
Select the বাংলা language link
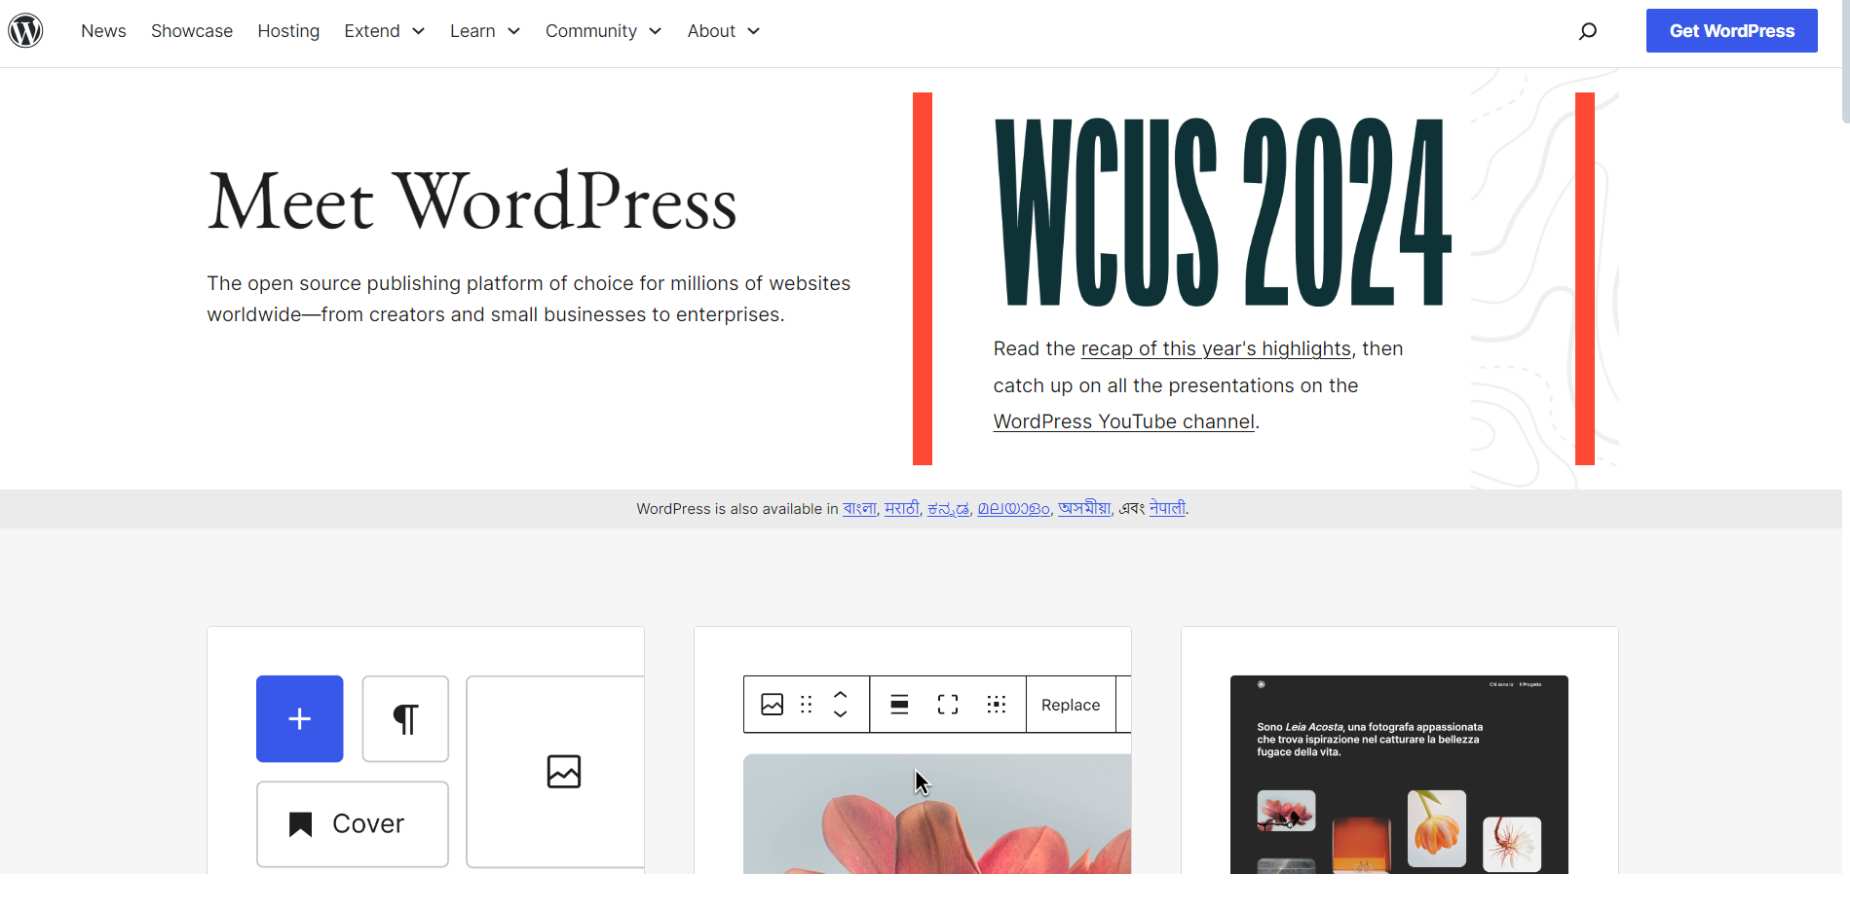point(859,508)
